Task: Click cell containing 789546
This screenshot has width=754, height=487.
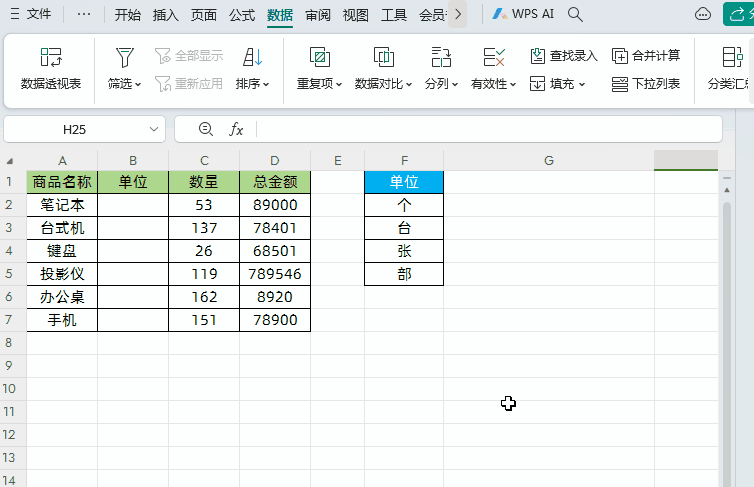Action: [275, 274]
